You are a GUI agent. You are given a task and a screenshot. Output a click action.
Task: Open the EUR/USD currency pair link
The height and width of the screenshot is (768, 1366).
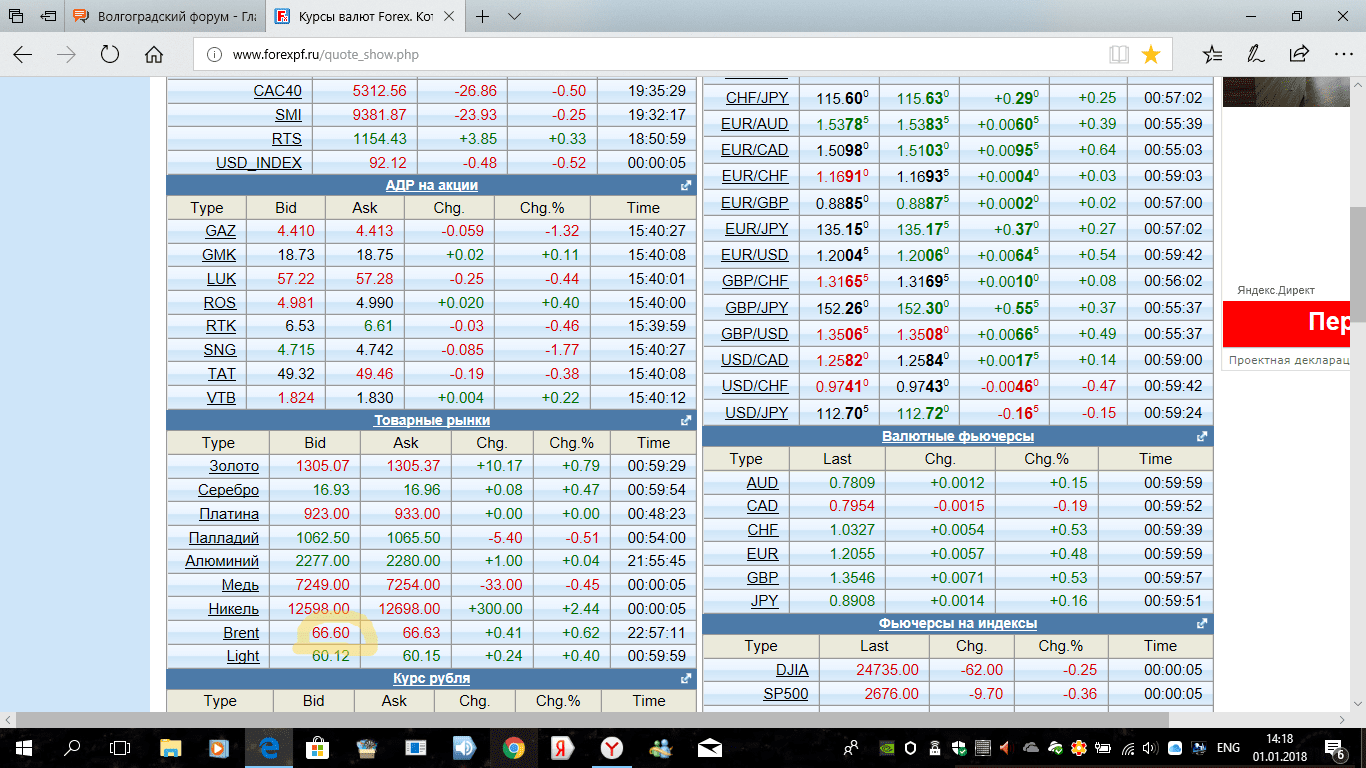tap(755, 255)
